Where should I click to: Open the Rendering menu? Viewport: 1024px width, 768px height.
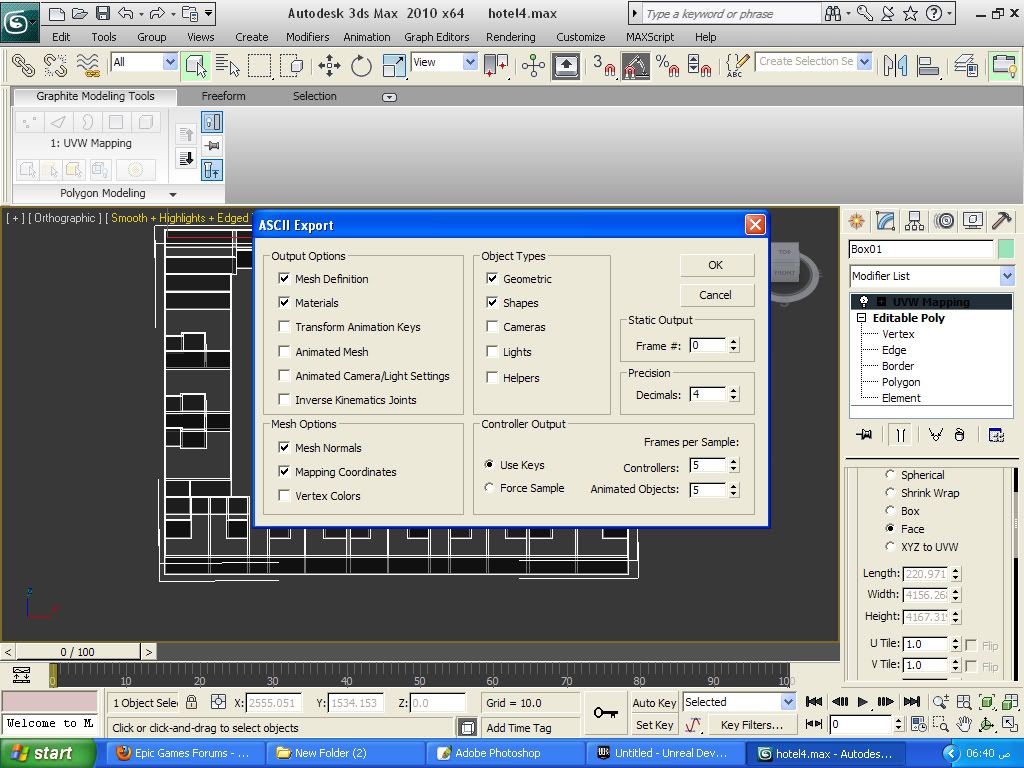point(511,37)
